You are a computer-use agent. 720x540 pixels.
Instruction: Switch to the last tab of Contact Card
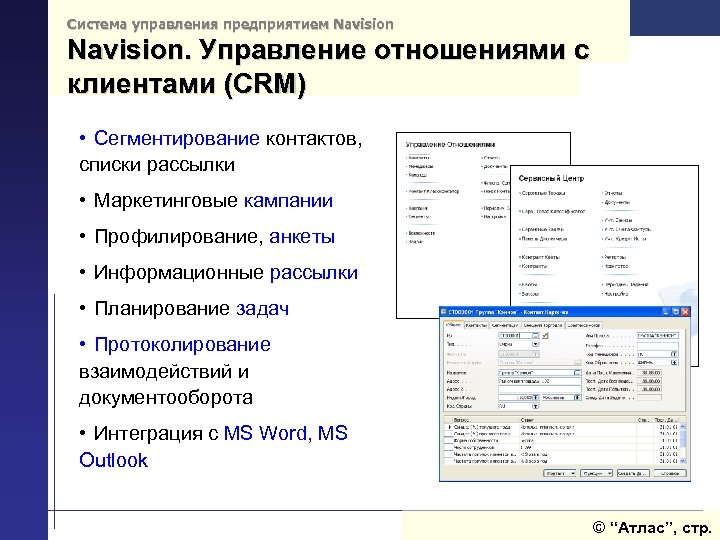coord(584,325)
